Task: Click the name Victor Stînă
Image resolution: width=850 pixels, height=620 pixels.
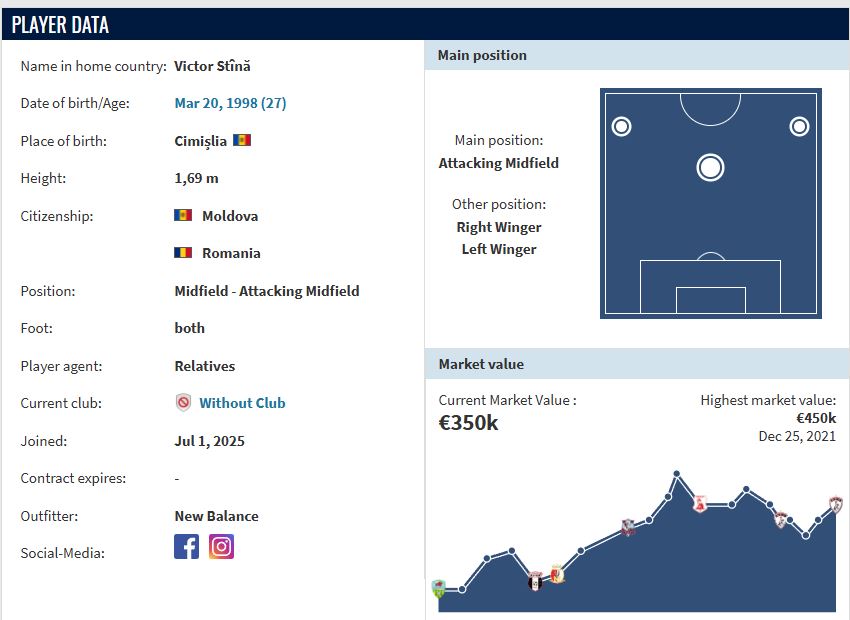Action: tap(212, 66)
